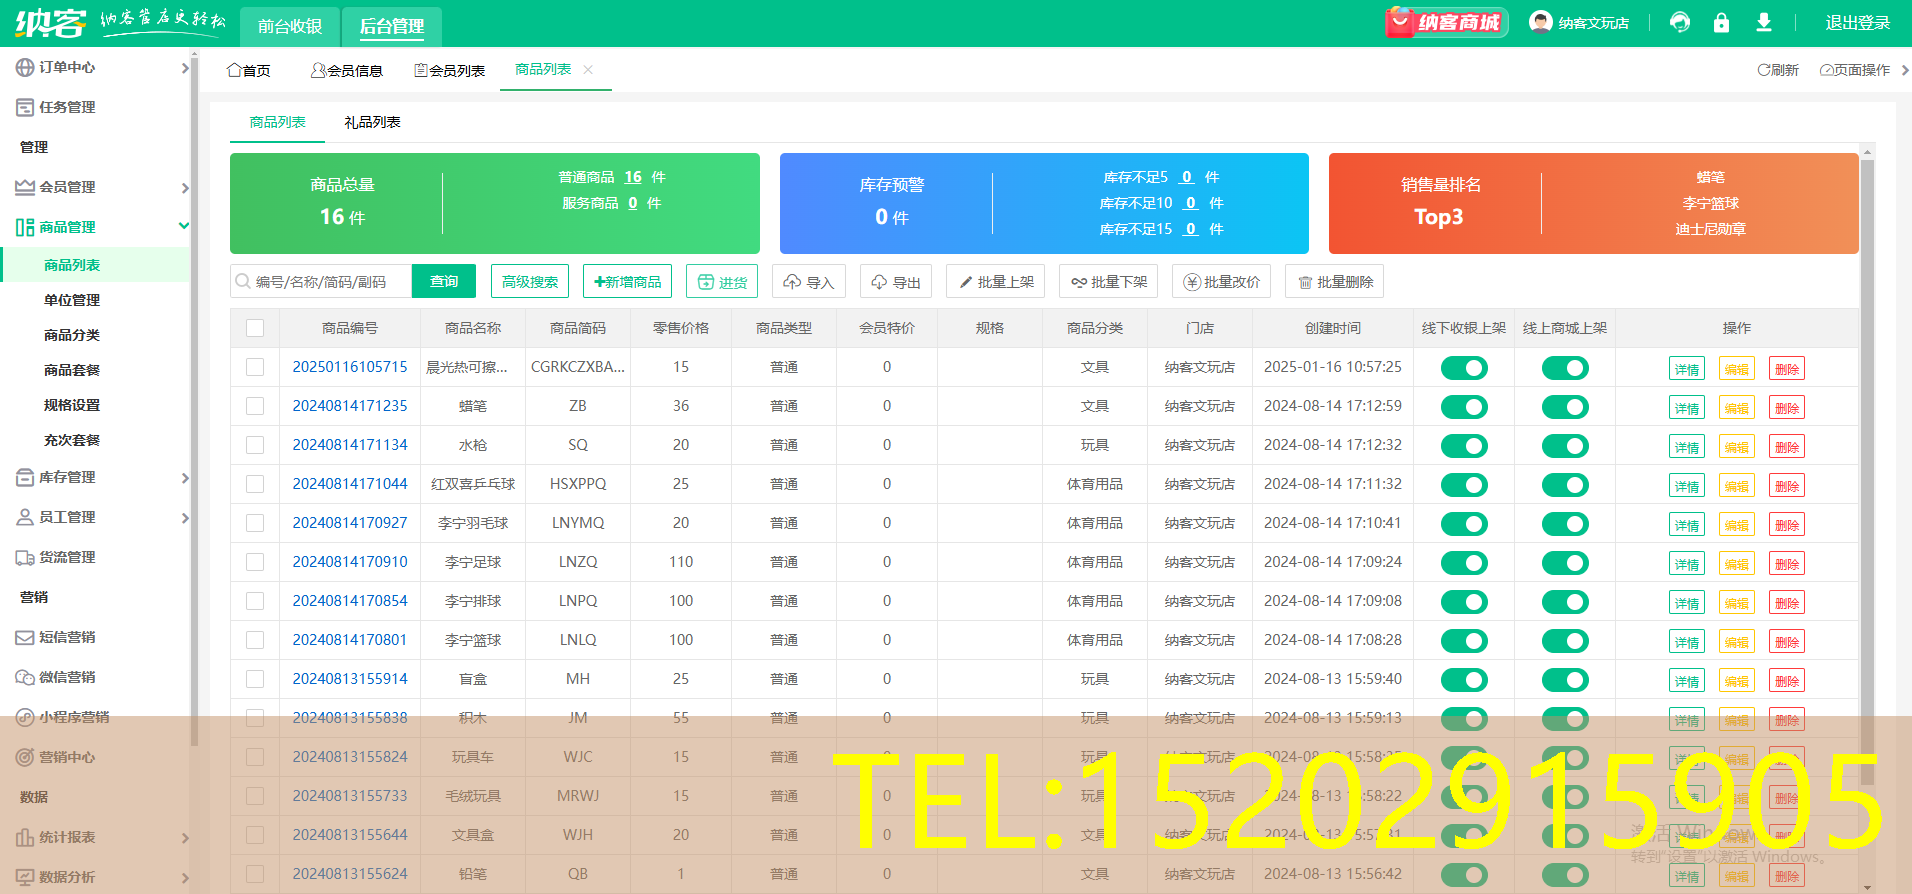Screen dimensions: 1912x894
Task: Click the 库存不足5 count link
Action: tap(1187, 177)
